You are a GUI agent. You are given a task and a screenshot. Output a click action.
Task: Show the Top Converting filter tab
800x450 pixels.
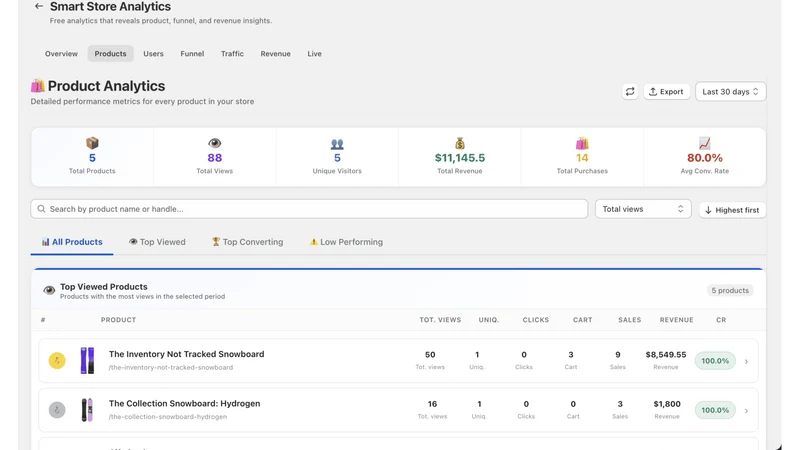coord(247,242)
